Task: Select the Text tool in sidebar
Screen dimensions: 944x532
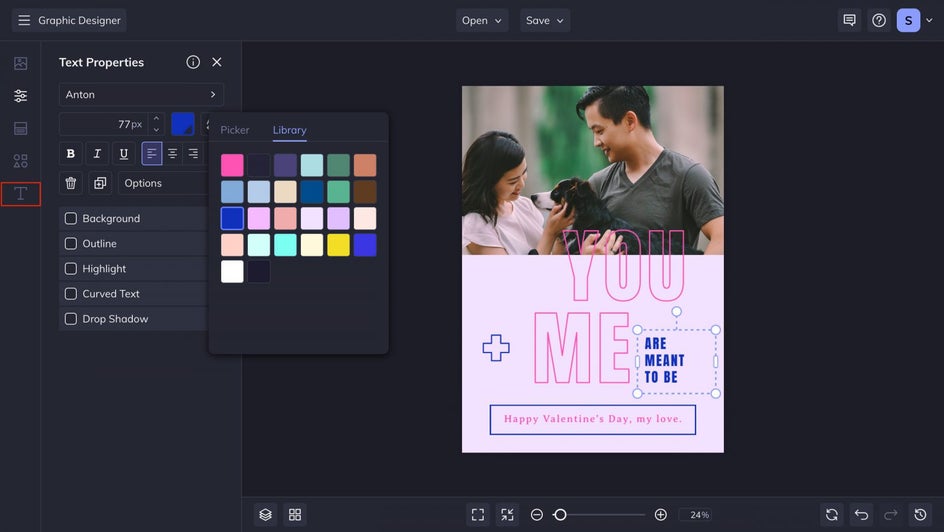Action: (x=20, y=194)
